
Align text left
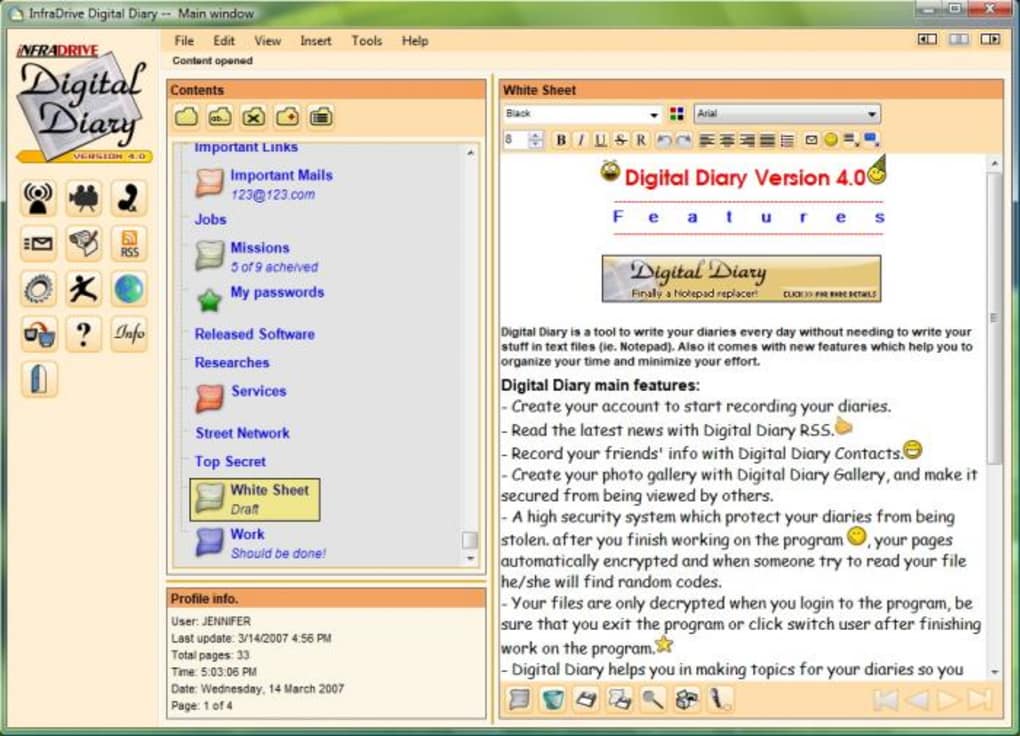coord(706,140)
